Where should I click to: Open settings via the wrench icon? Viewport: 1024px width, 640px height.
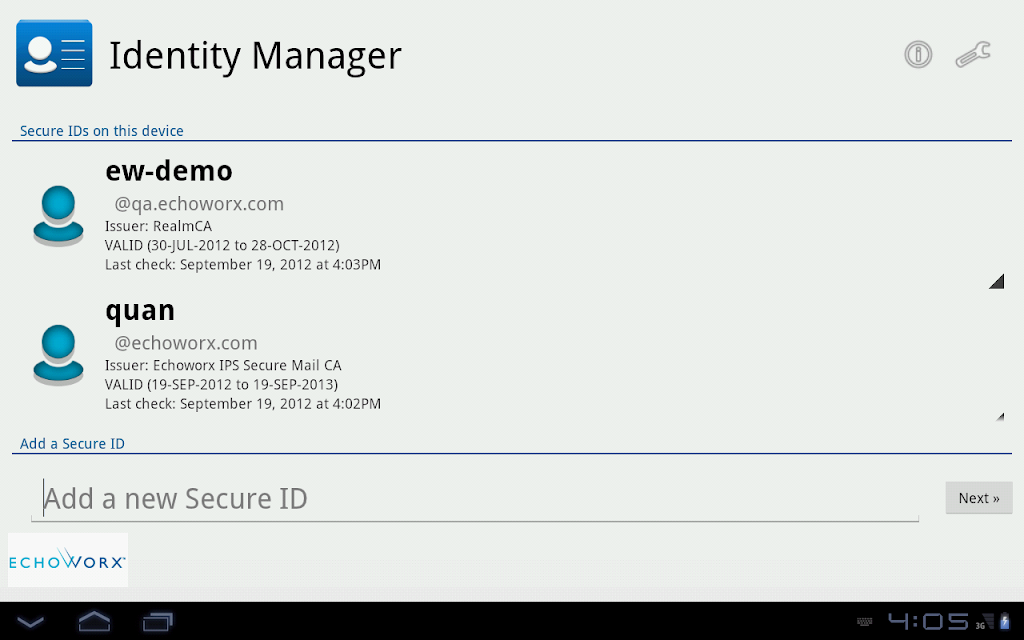pos(973,54)
